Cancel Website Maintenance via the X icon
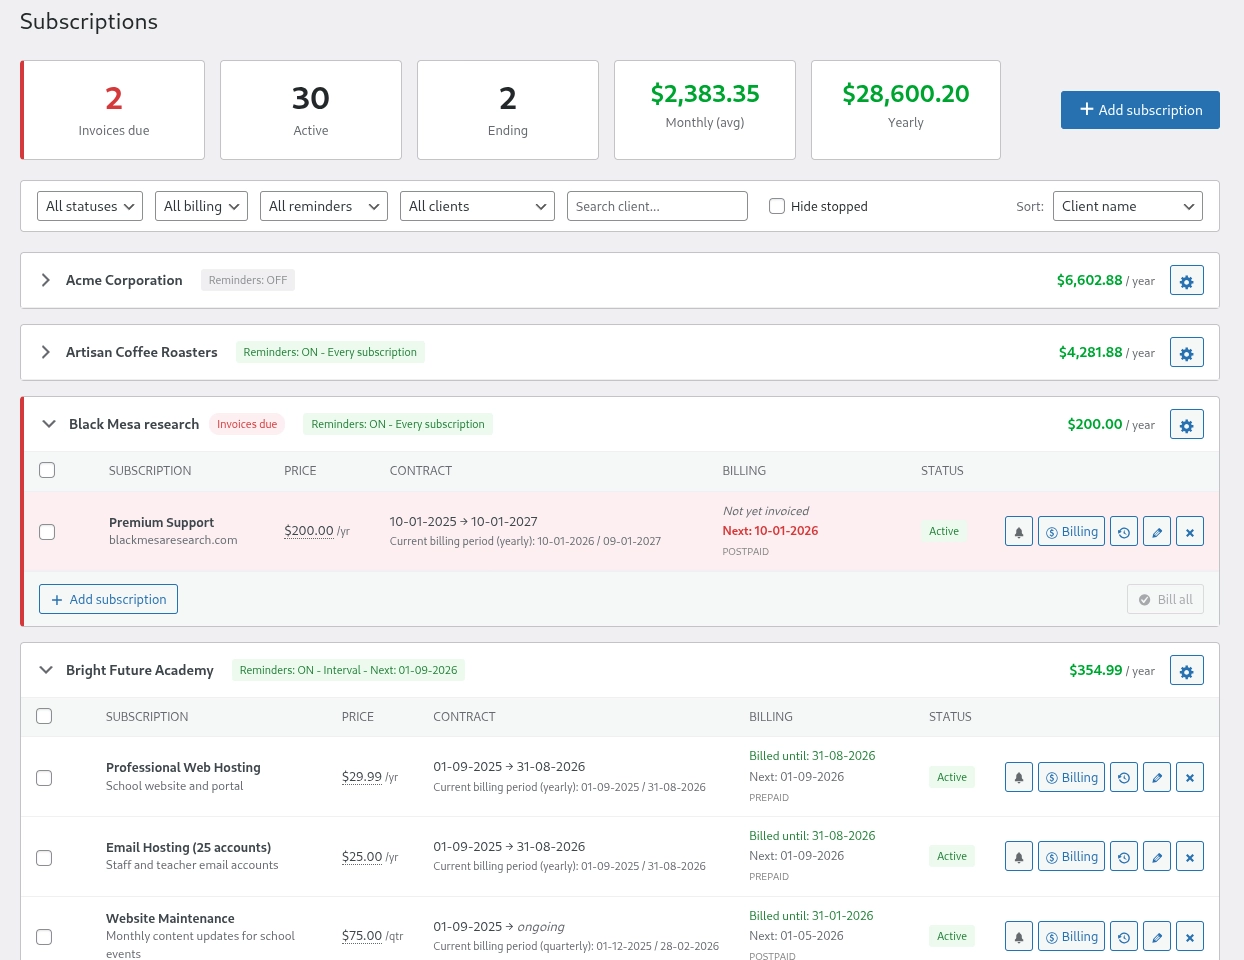The image size is (1244, 960). [x=1189, y=936]
